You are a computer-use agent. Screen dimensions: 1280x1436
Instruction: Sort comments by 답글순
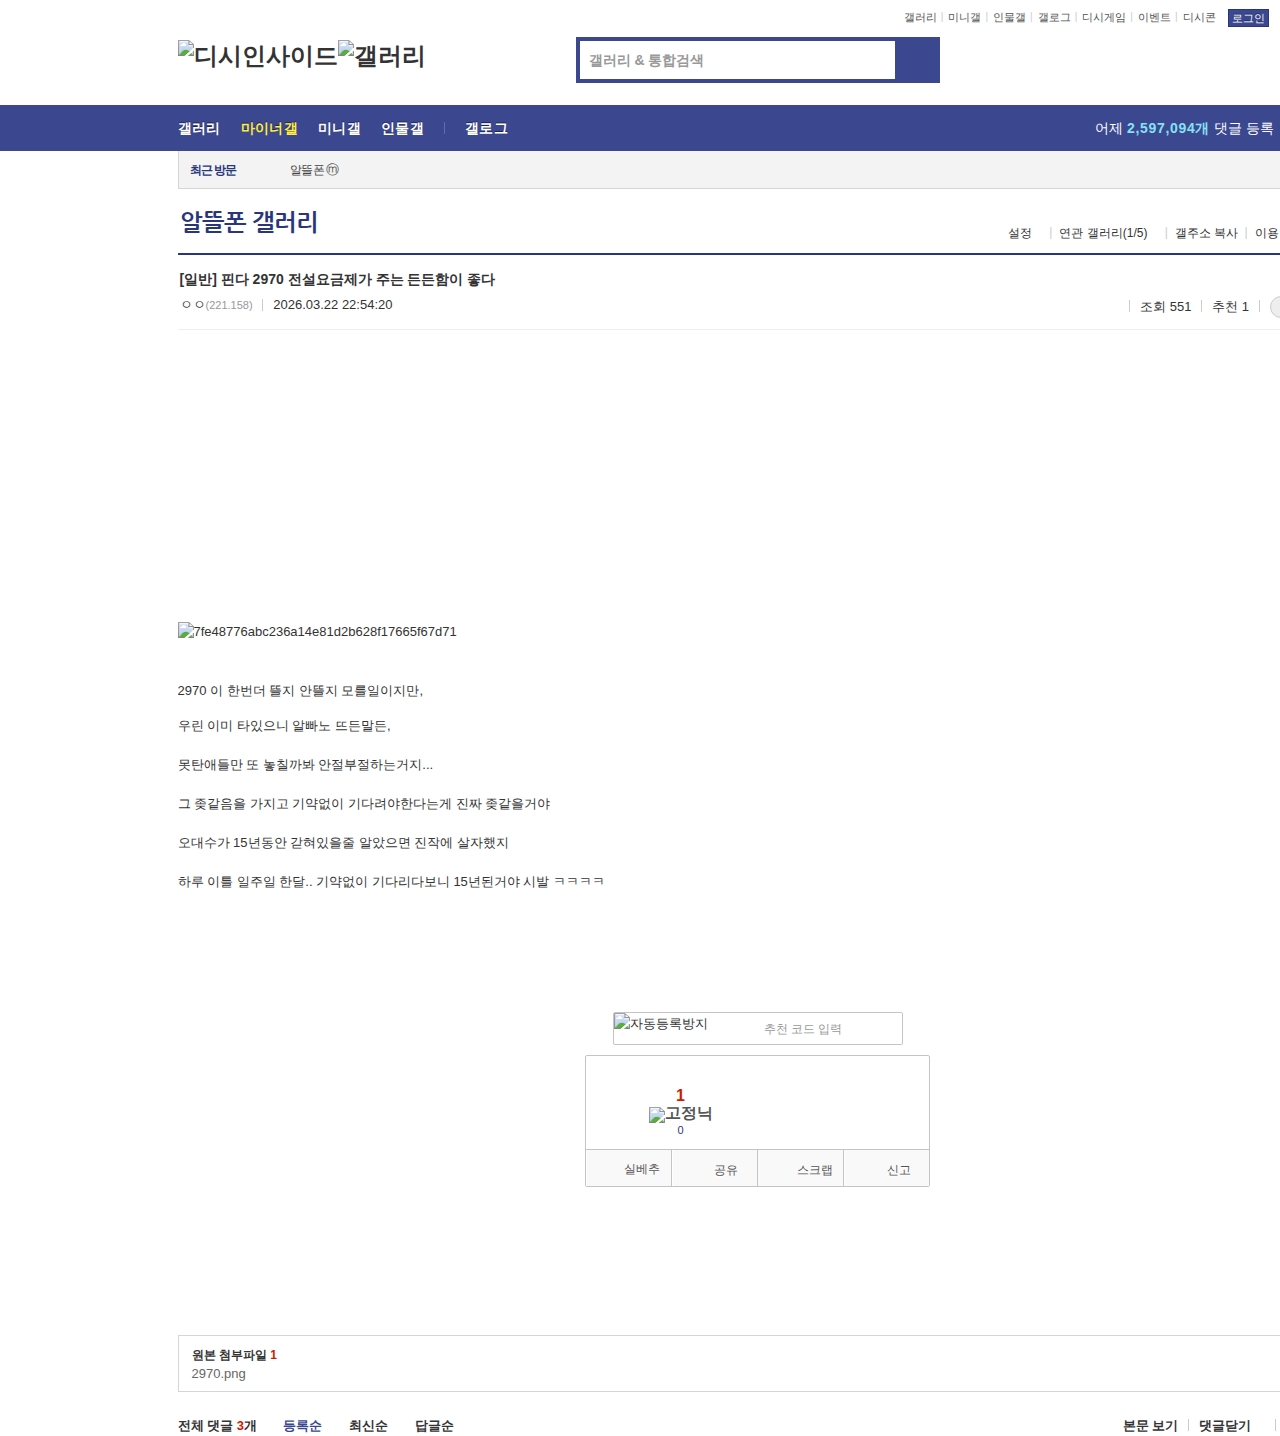click(434, 1425)
